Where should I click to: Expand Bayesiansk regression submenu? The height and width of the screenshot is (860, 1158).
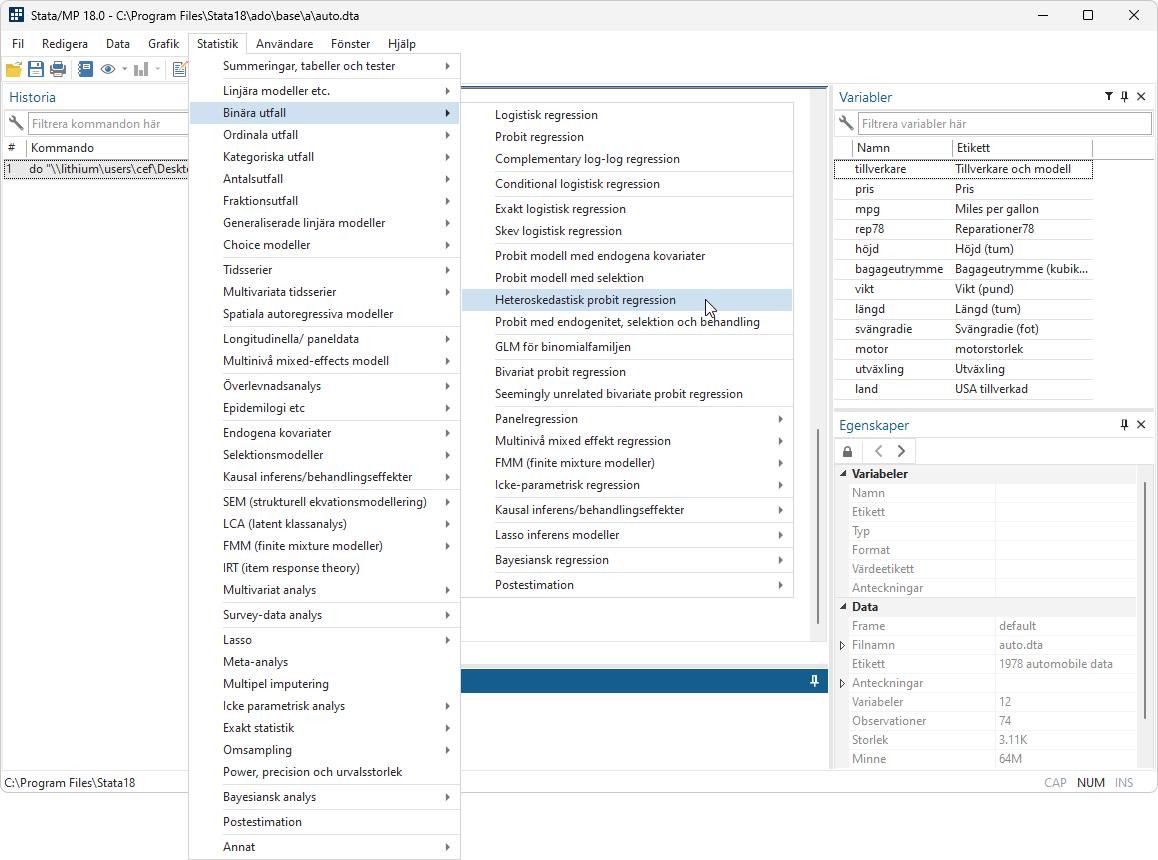(x=627, y=560)
